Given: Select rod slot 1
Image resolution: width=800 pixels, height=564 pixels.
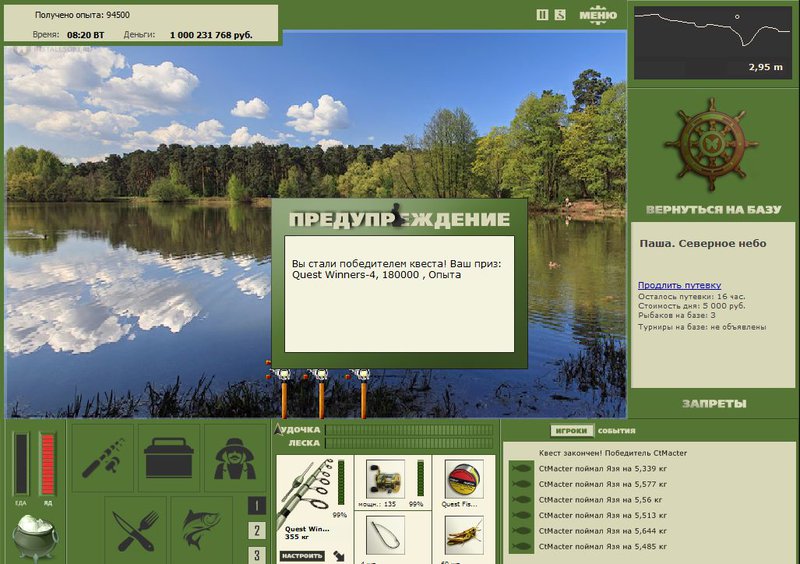Looking at the screenshot, I should point(257,506).
